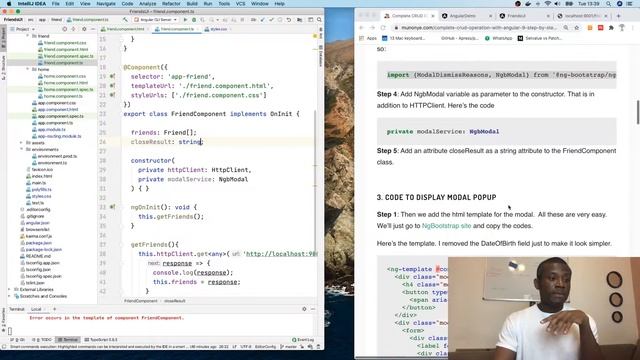Open Terminal panel gear settings
The image size is (640, 360).
tap(304, 309)
